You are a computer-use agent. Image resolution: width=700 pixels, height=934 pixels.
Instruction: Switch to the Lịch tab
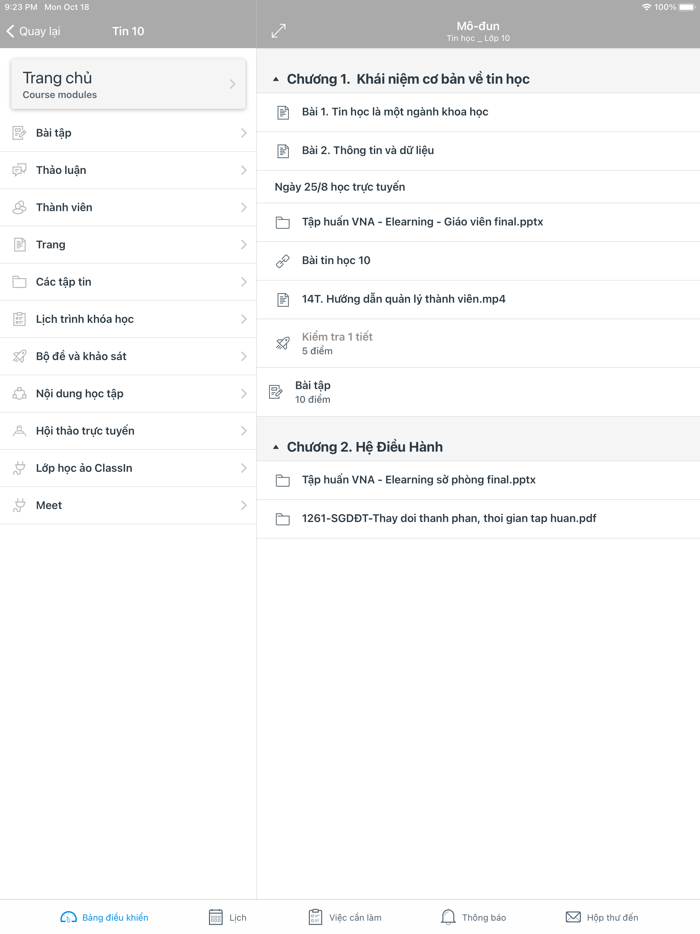tap(227, 917)
